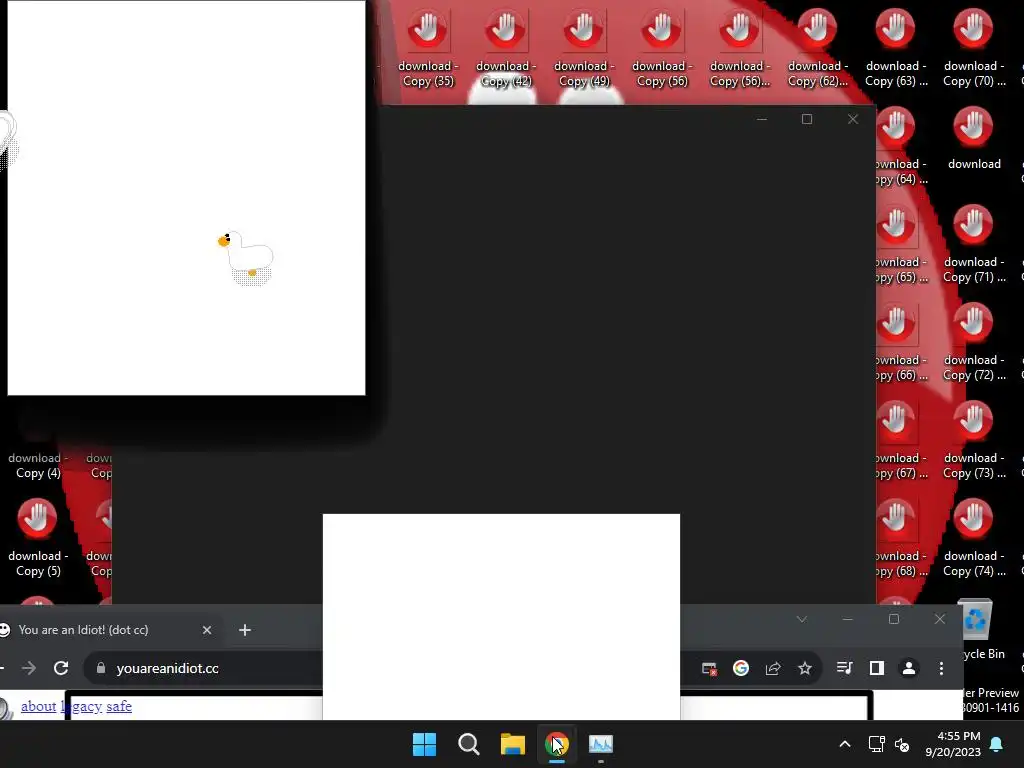Screen dimensions: 1024x768
Task: Open the performance monitor taskbar icon
Action: 601,744
